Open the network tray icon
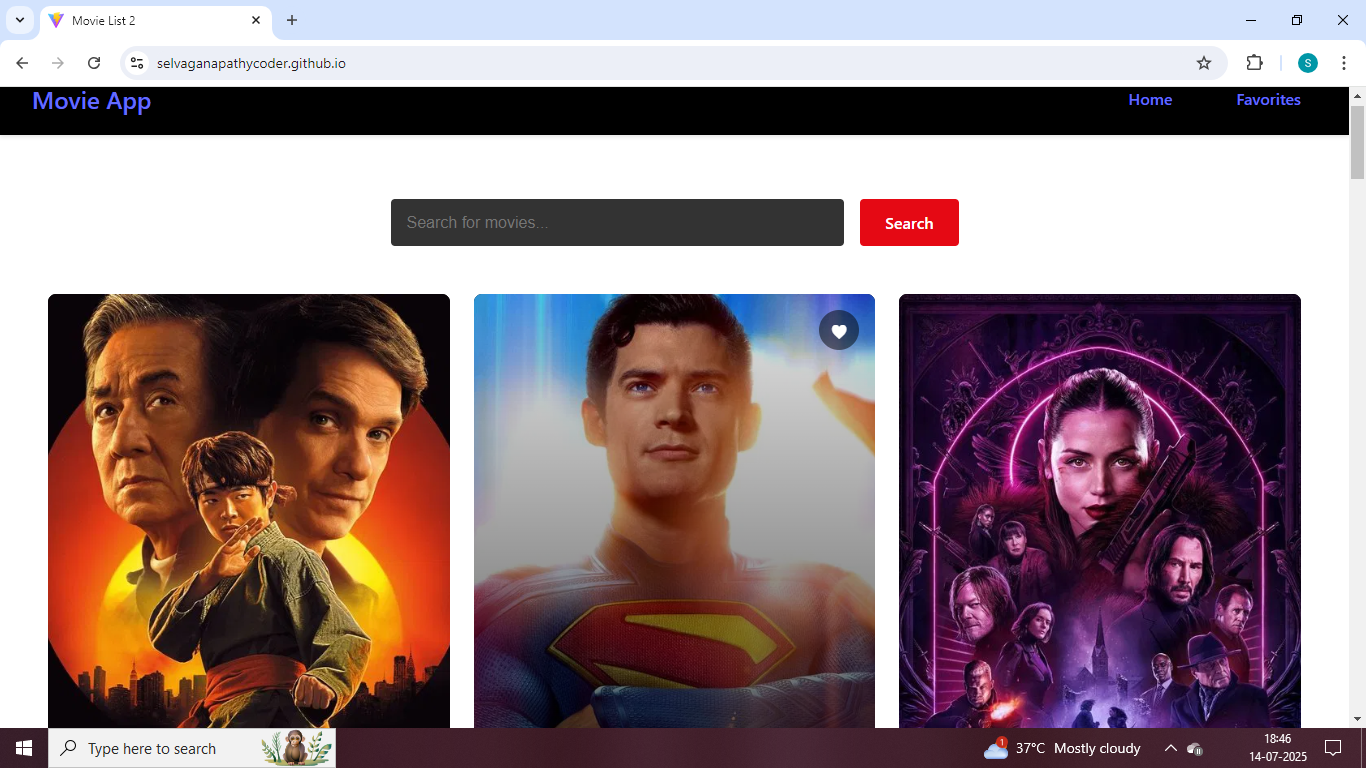 pyautogui.click(x=1194, y=748)
